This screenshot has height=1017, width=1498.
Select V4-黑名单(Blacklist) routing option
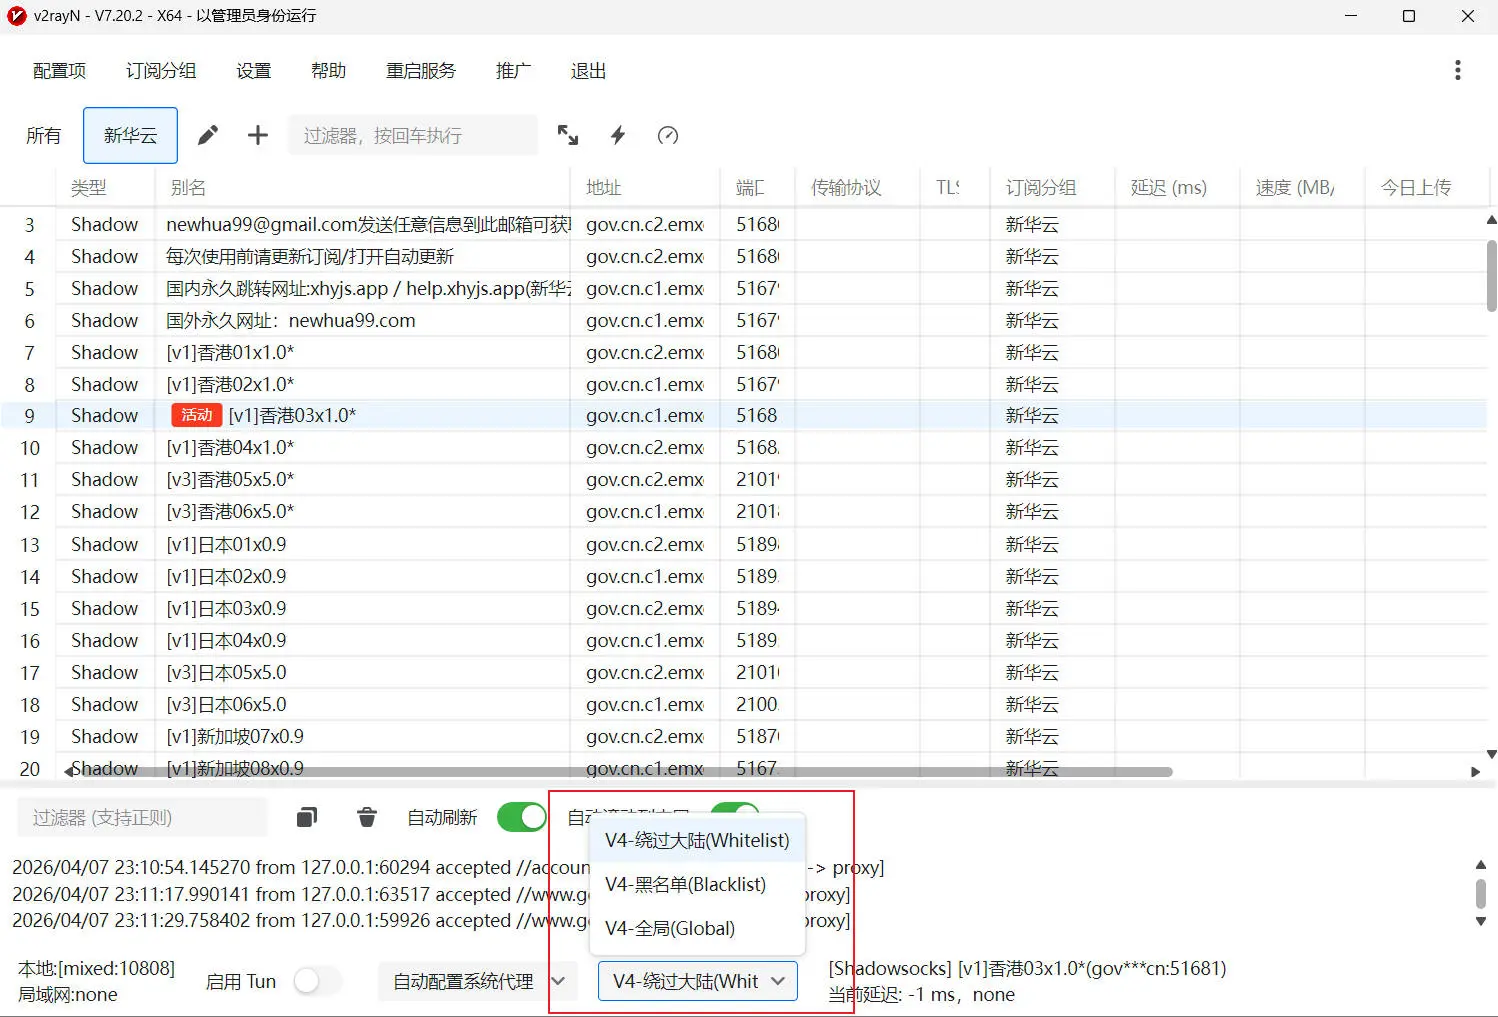point(686,884)
